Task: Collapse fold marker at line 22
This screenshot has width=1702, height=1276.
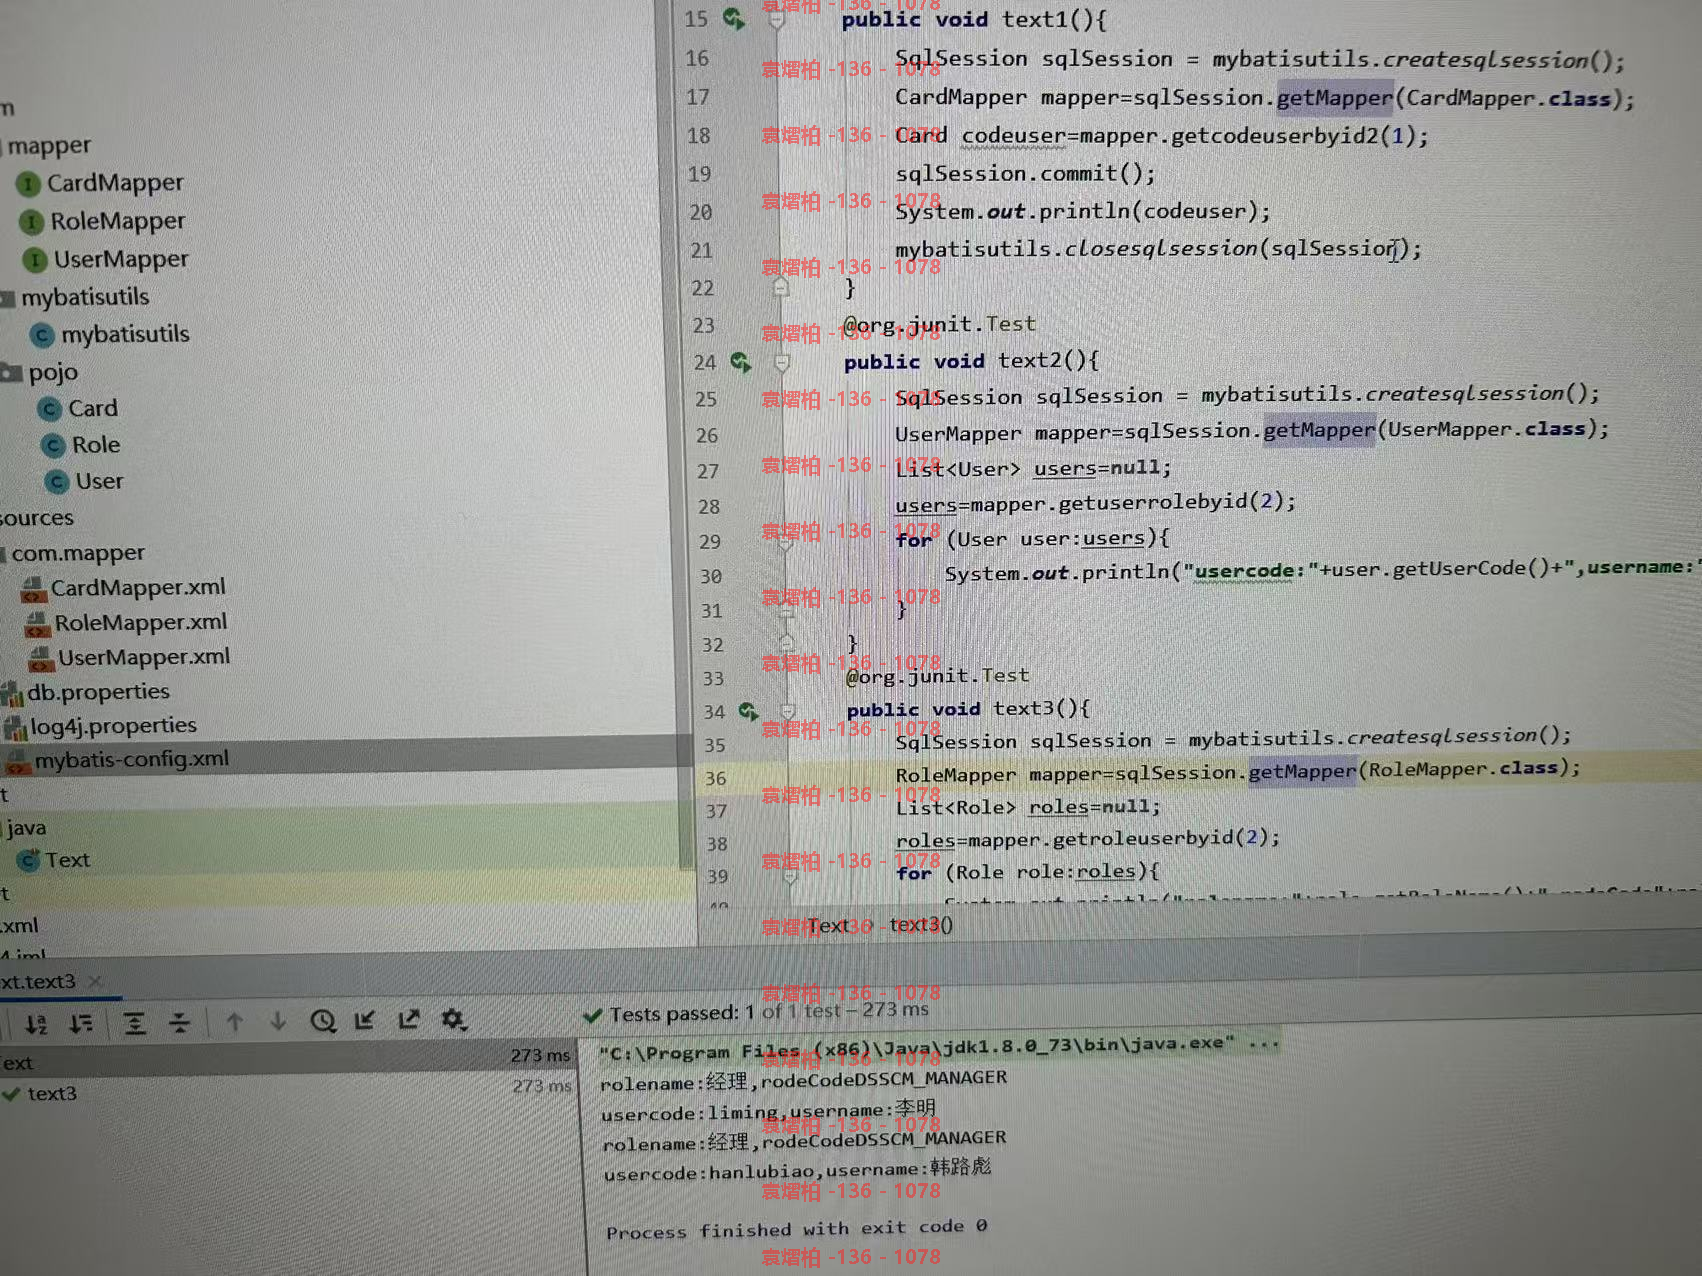Action: coord(781,288)
